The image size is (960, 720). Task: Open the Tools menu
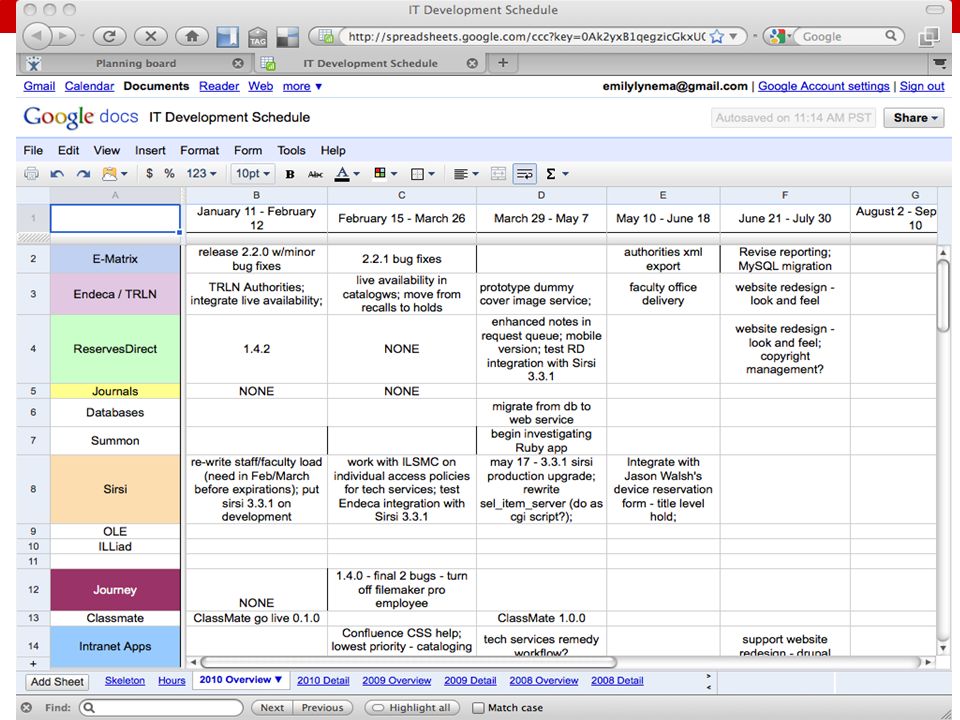[x=291, y=151]
